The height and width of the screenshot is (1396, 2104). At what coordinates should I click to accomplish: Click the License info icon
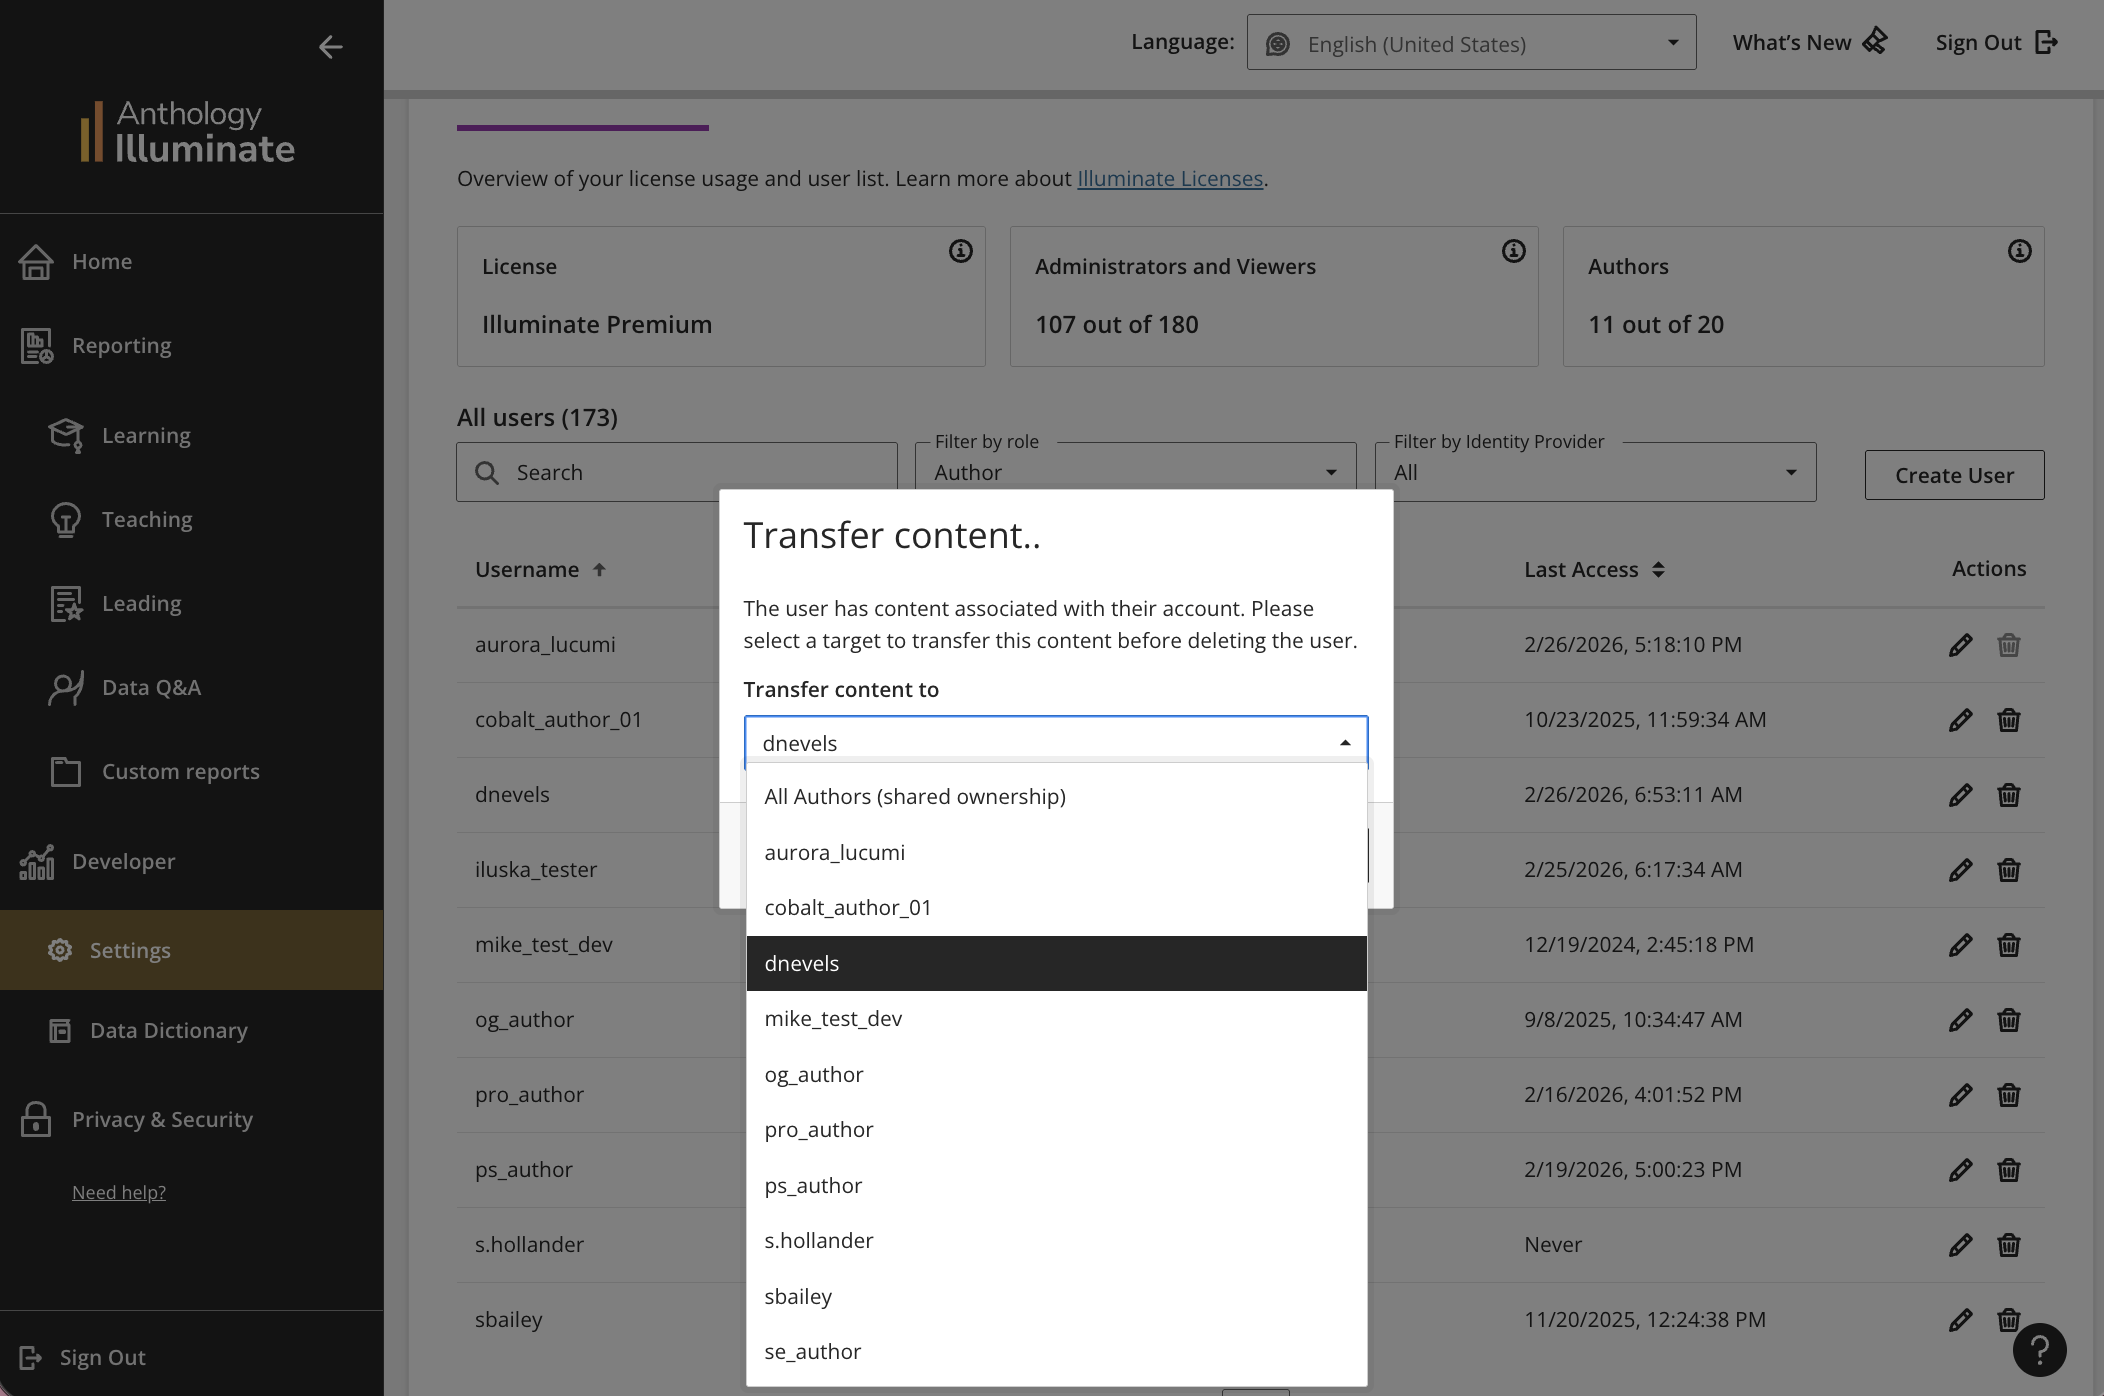coord(960,251)
